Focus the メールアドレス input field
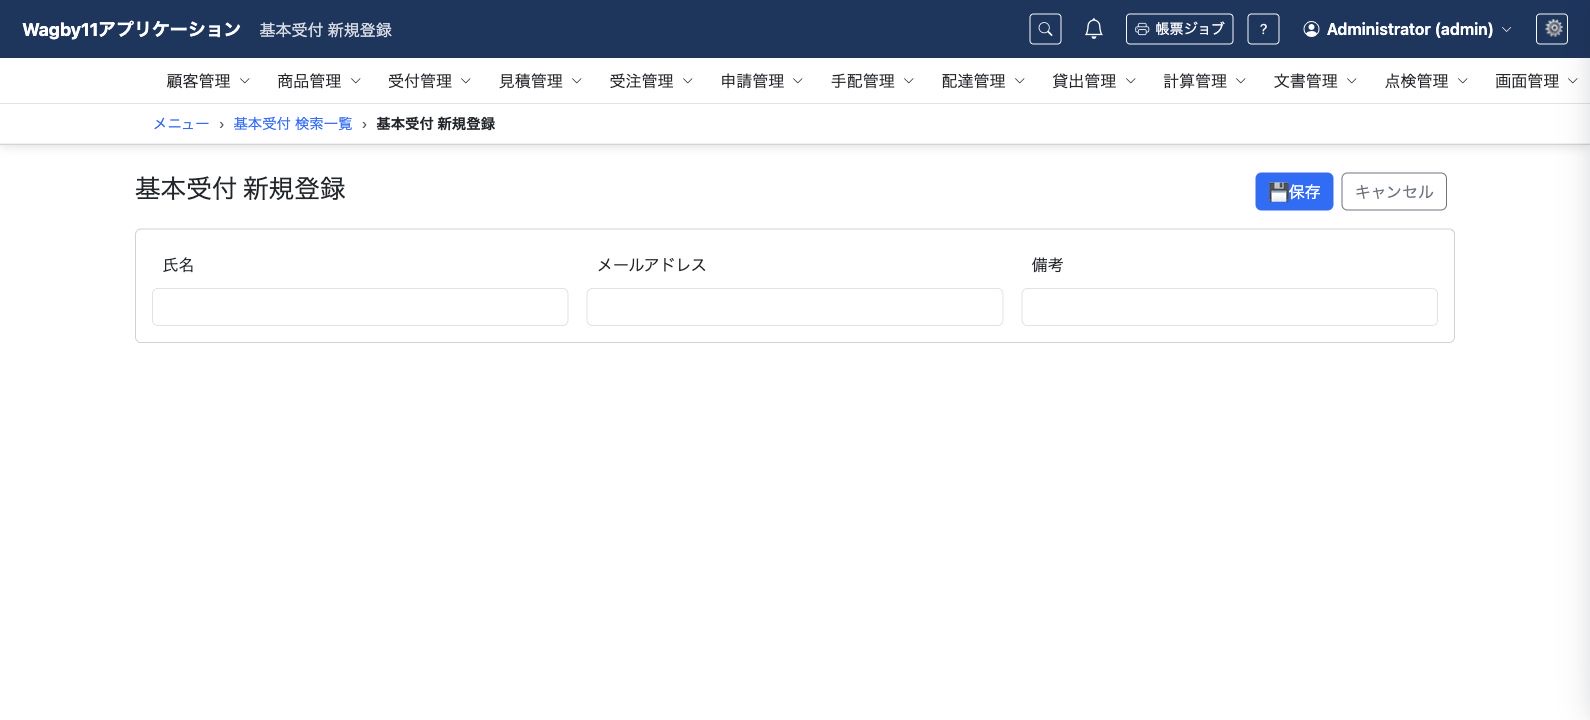The width and height of the screenshot is (1590, 720). (795, 307)
